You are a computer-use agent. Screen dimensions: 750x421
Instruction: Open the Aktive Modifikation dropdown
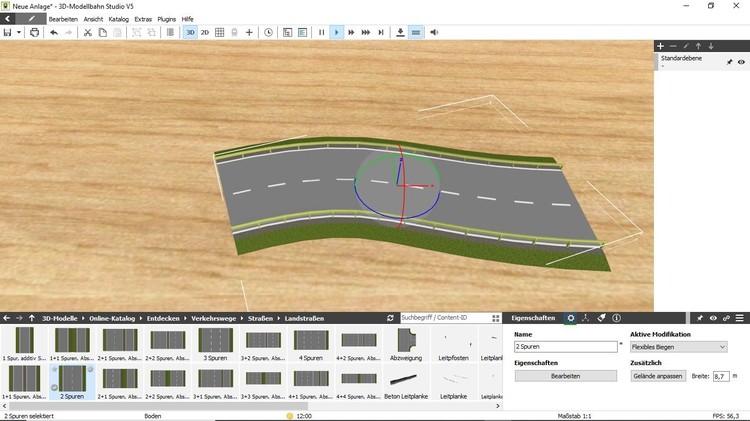pyautogui.click(x=678, y=347)
